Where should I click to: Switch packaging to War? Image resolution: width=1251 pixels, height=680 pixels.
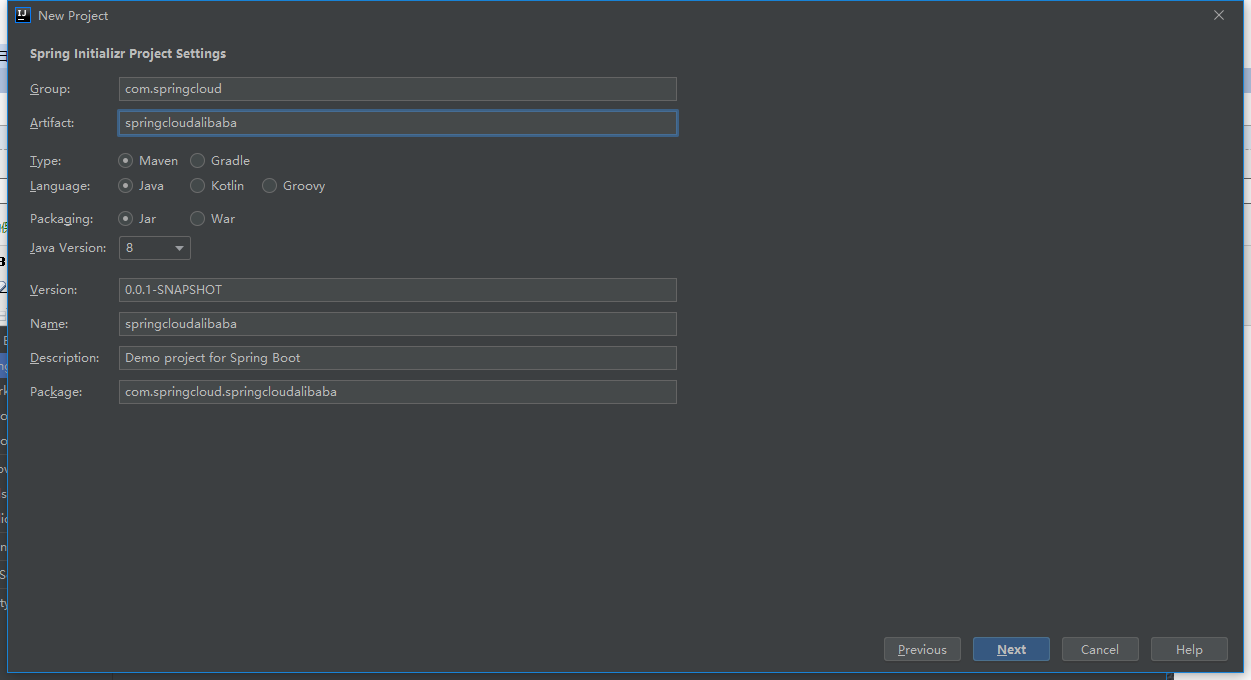(x=198, y=219)
